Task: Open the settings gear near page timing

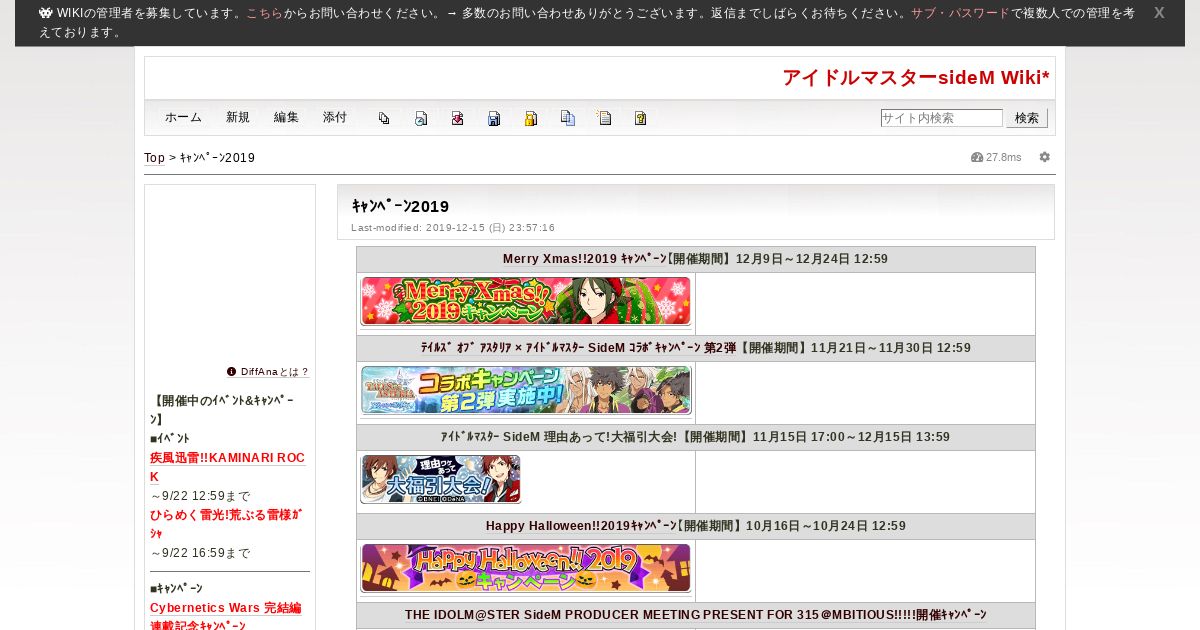Action: [1045, 157]
